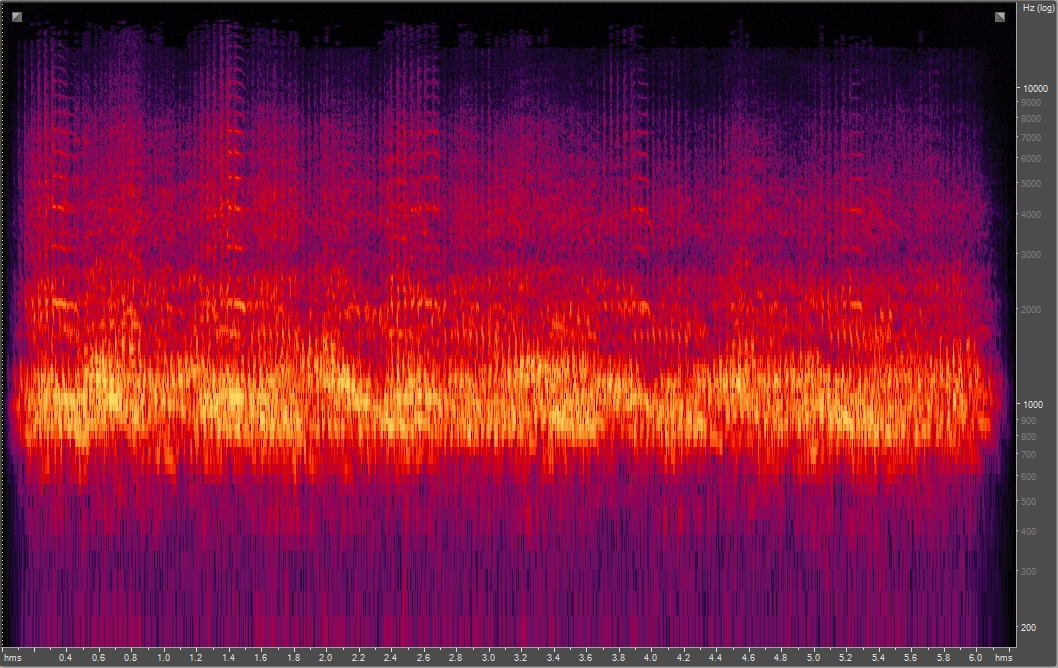
Task: Select the 1000 Hz frequency label
Action: [x=1032, y=402]
